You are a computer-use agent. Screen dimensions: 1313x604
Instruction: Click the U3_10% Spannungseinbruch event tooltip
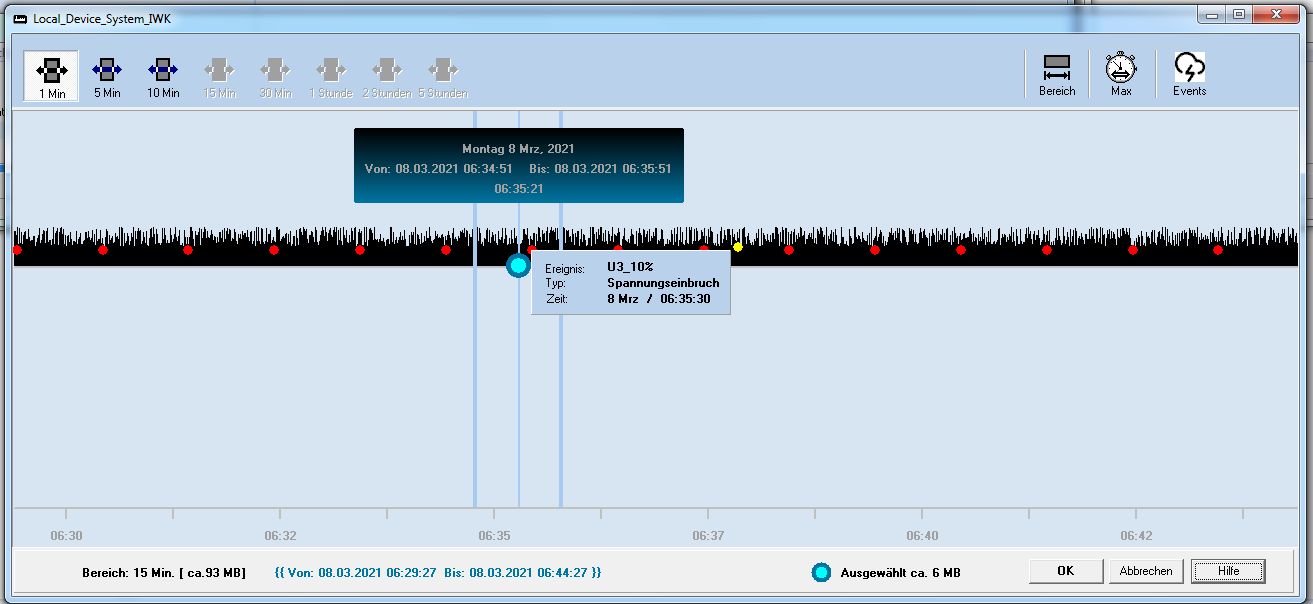(x=631, y=283)
